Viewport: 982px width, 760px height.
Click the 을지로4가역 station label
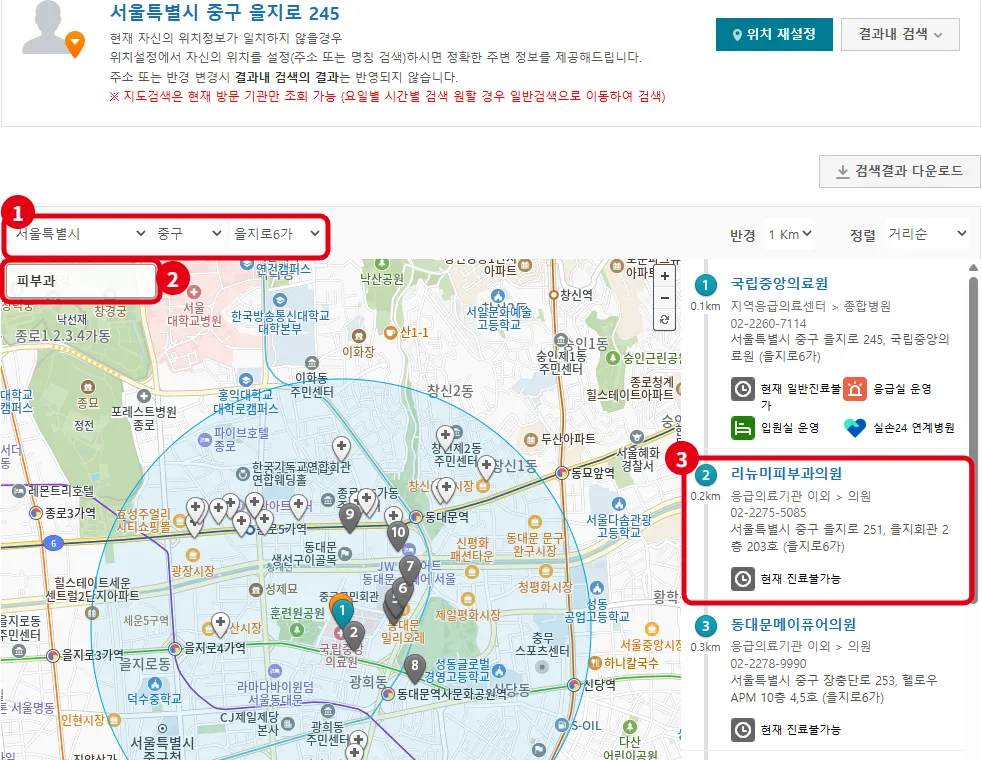tap(214, 648)
